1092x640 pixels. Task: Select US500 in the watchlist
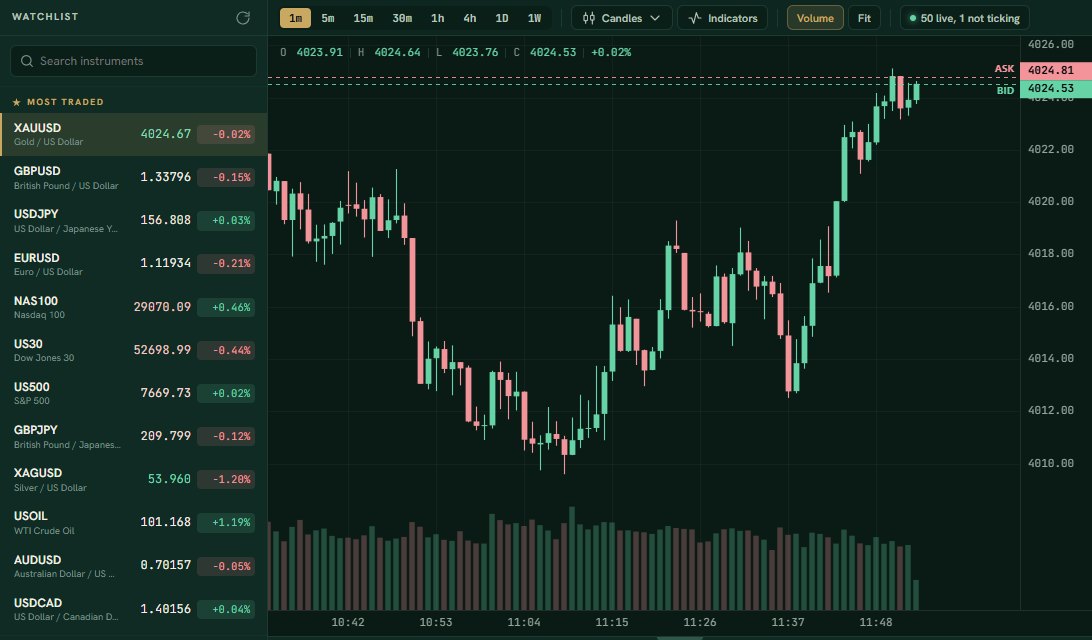[x=134, y=393]
